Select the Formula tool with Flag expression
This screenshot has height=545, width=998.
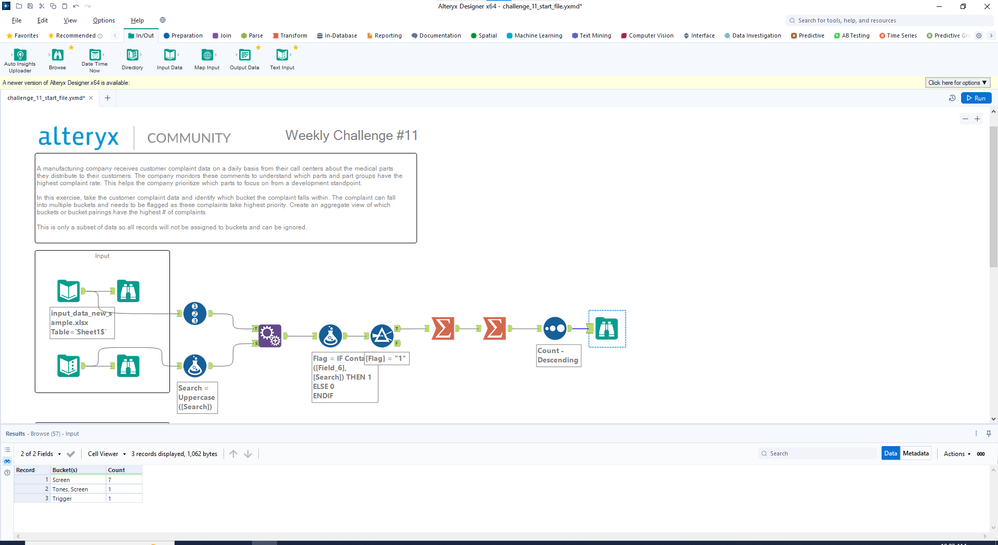coord(330,336)
